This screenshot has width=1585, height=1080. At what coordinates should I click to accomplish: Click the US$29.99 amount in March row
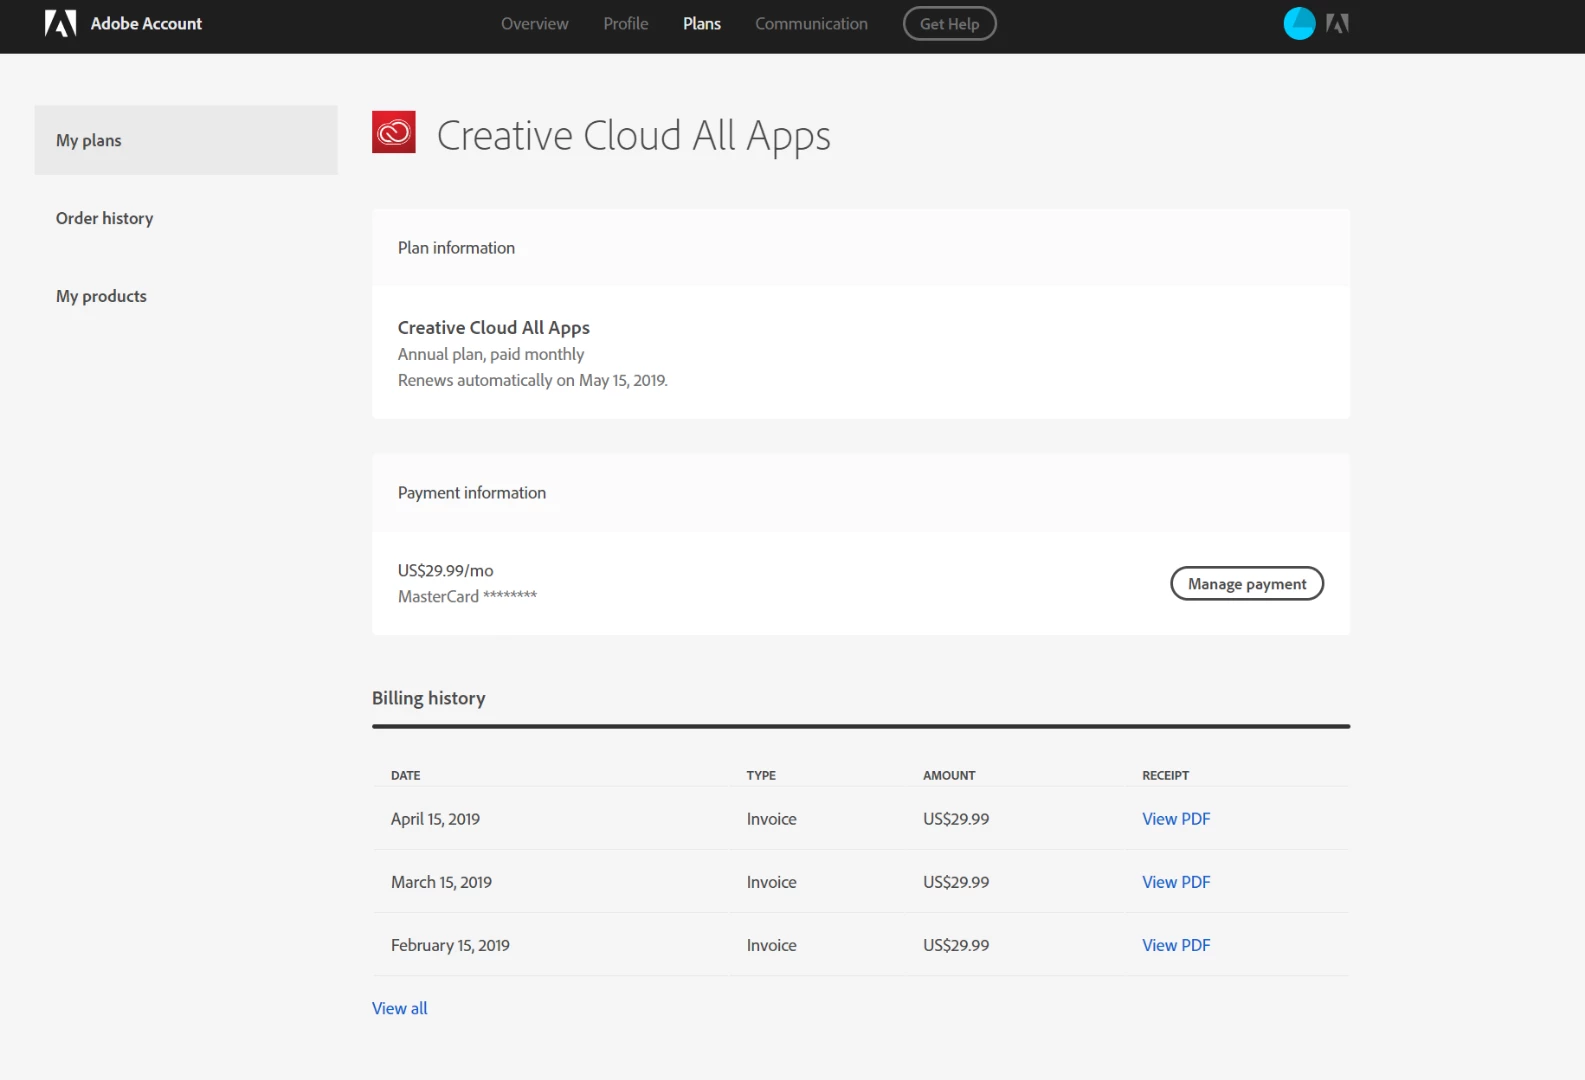click(956, 882)
